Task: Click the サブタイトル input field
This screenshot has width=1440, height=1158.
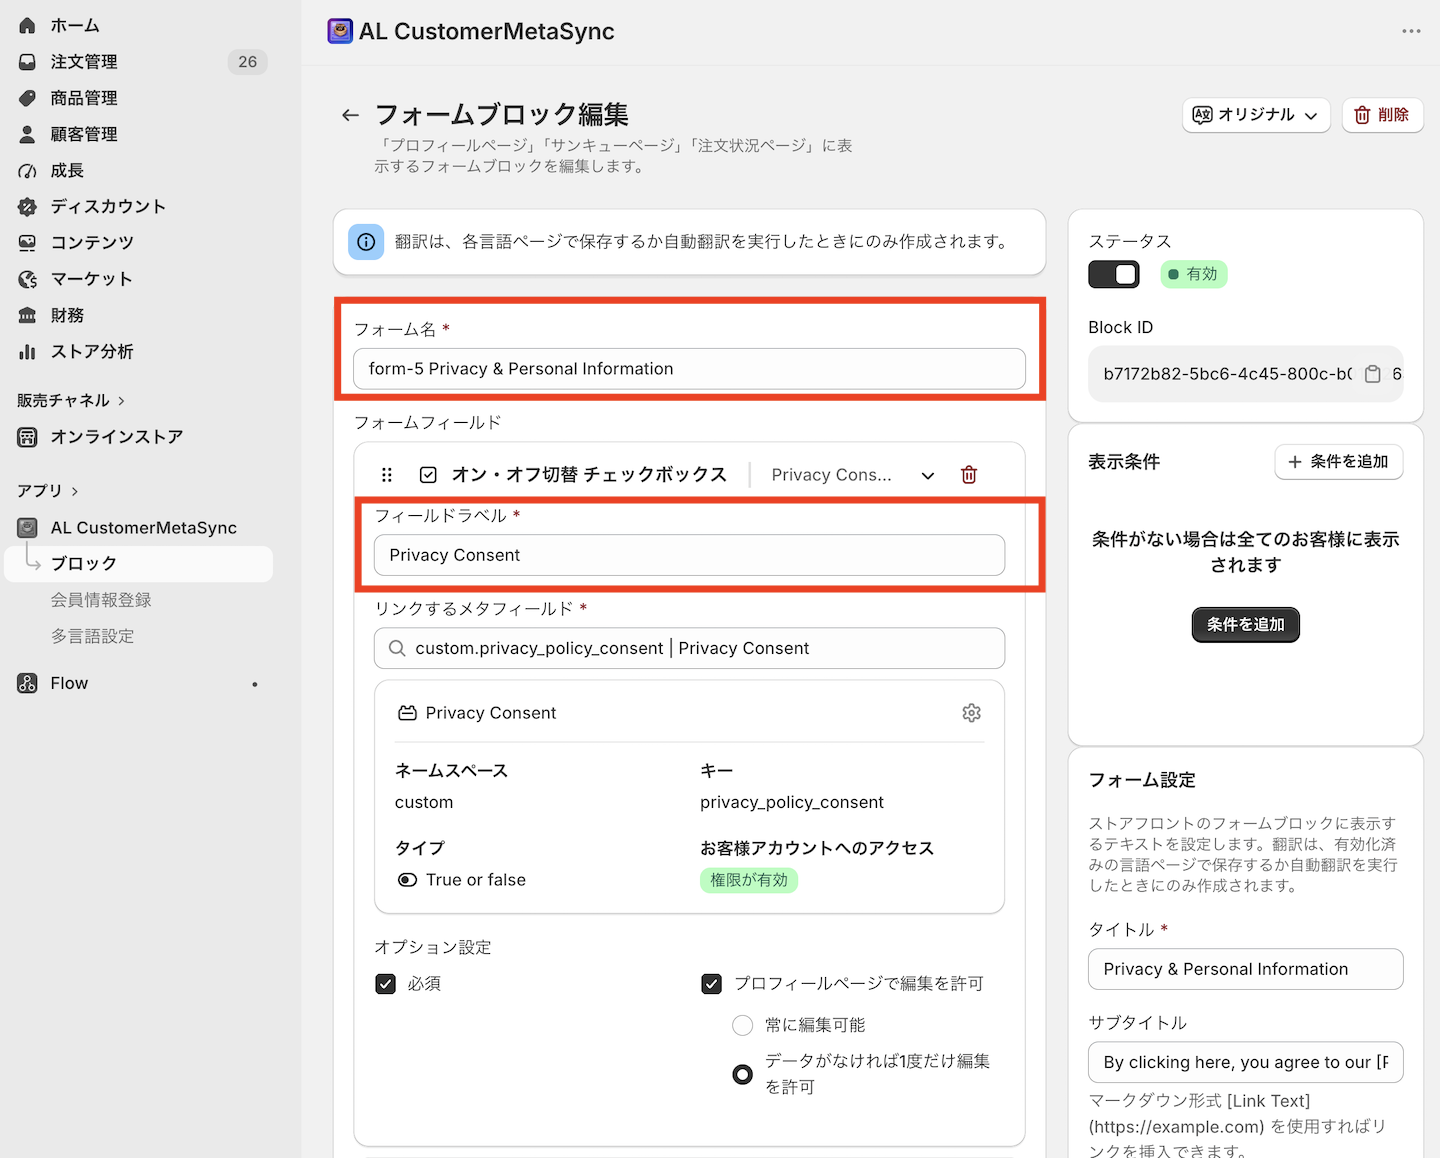Action: click(1245, 1062)
